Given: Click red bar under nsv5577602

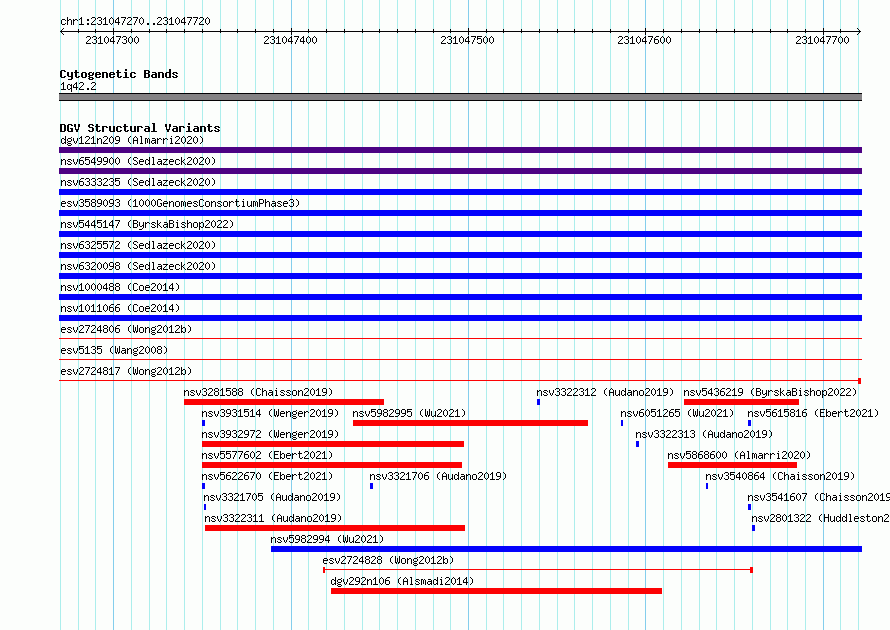Looking at the screenshot, I should 332,465.
